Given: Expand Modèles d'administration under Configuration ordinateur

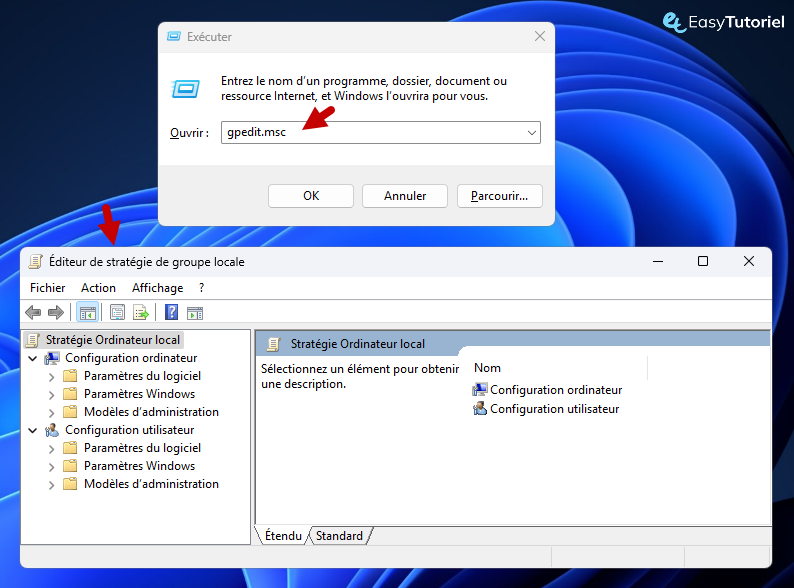Looking at the screenshot, I should pos(52,412).
